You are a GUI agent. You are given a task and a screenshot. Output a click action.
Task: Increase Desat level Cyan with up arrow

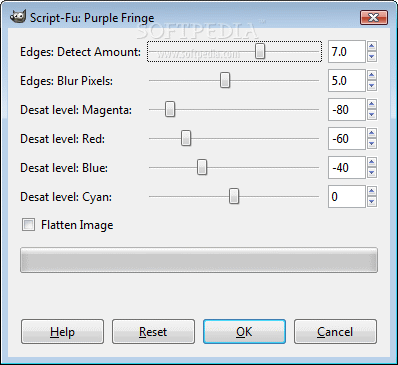(372, 191)
